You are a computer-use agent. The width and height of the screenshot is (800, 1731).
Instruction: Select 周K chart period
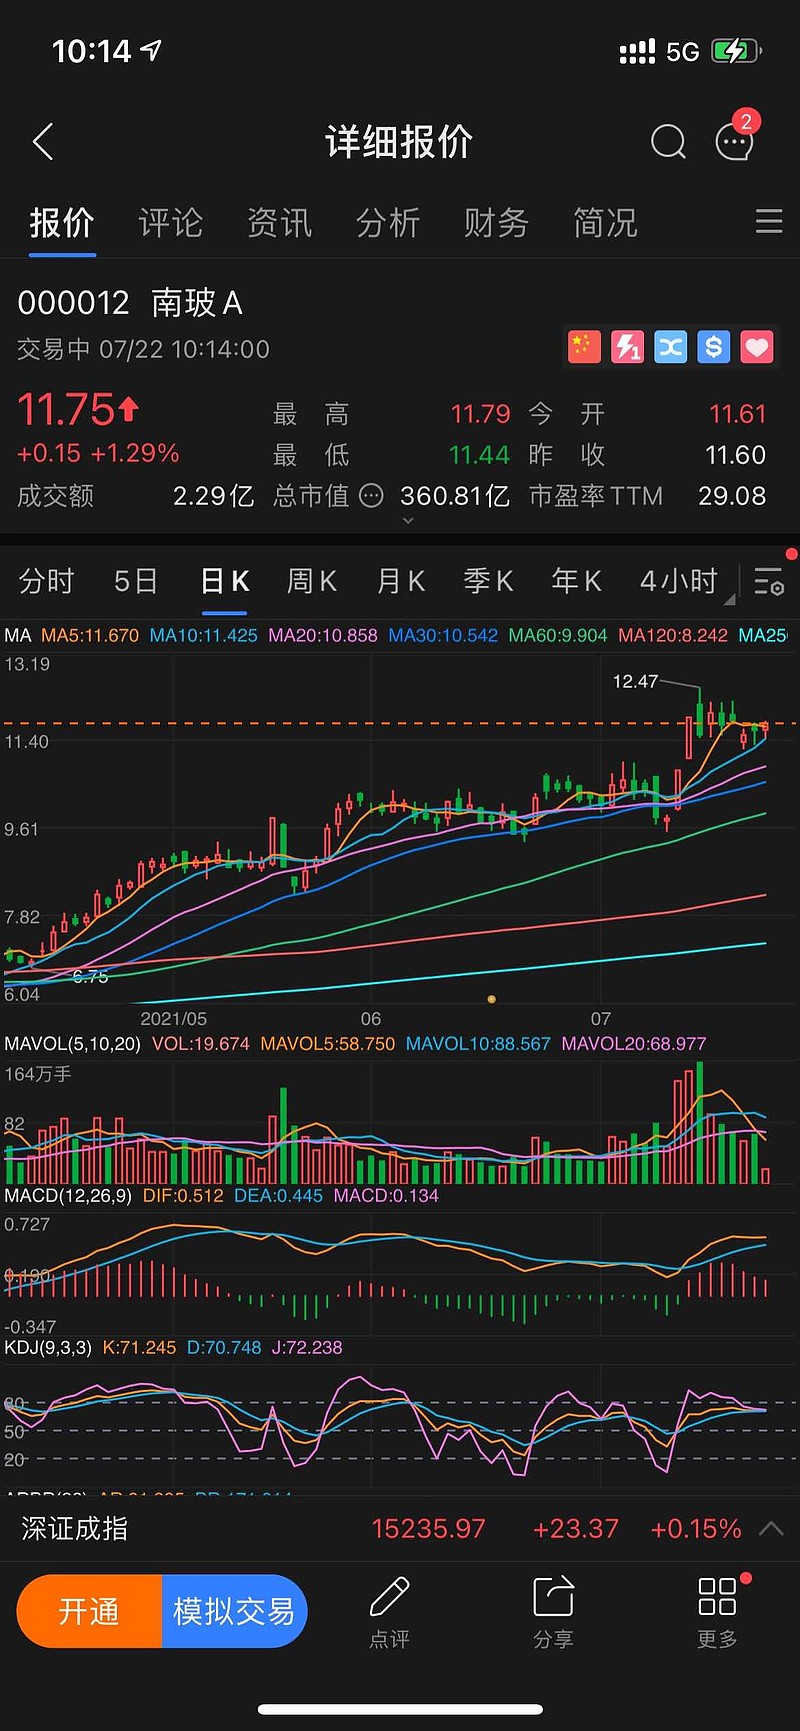(x=312, y=581)
